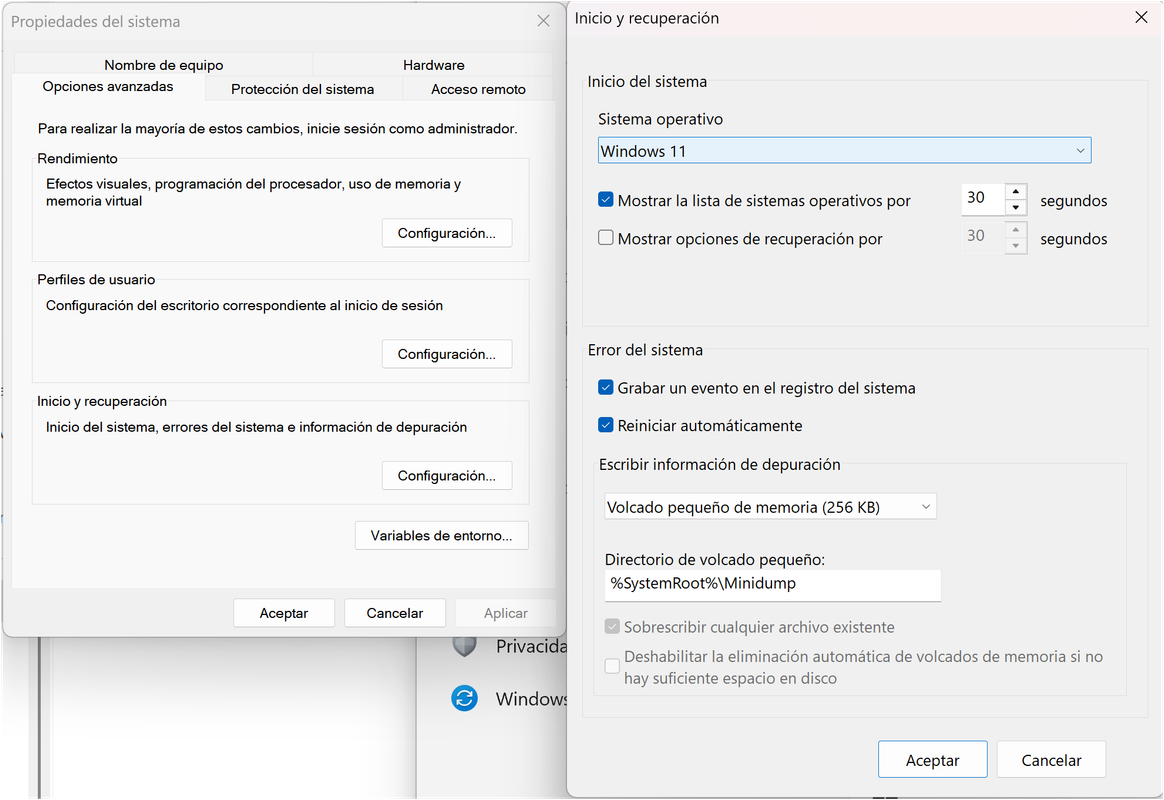Open Perfiles de usuario Configuración button
The width and height of the screenshot is (1164, 800).
pos(447,354)
